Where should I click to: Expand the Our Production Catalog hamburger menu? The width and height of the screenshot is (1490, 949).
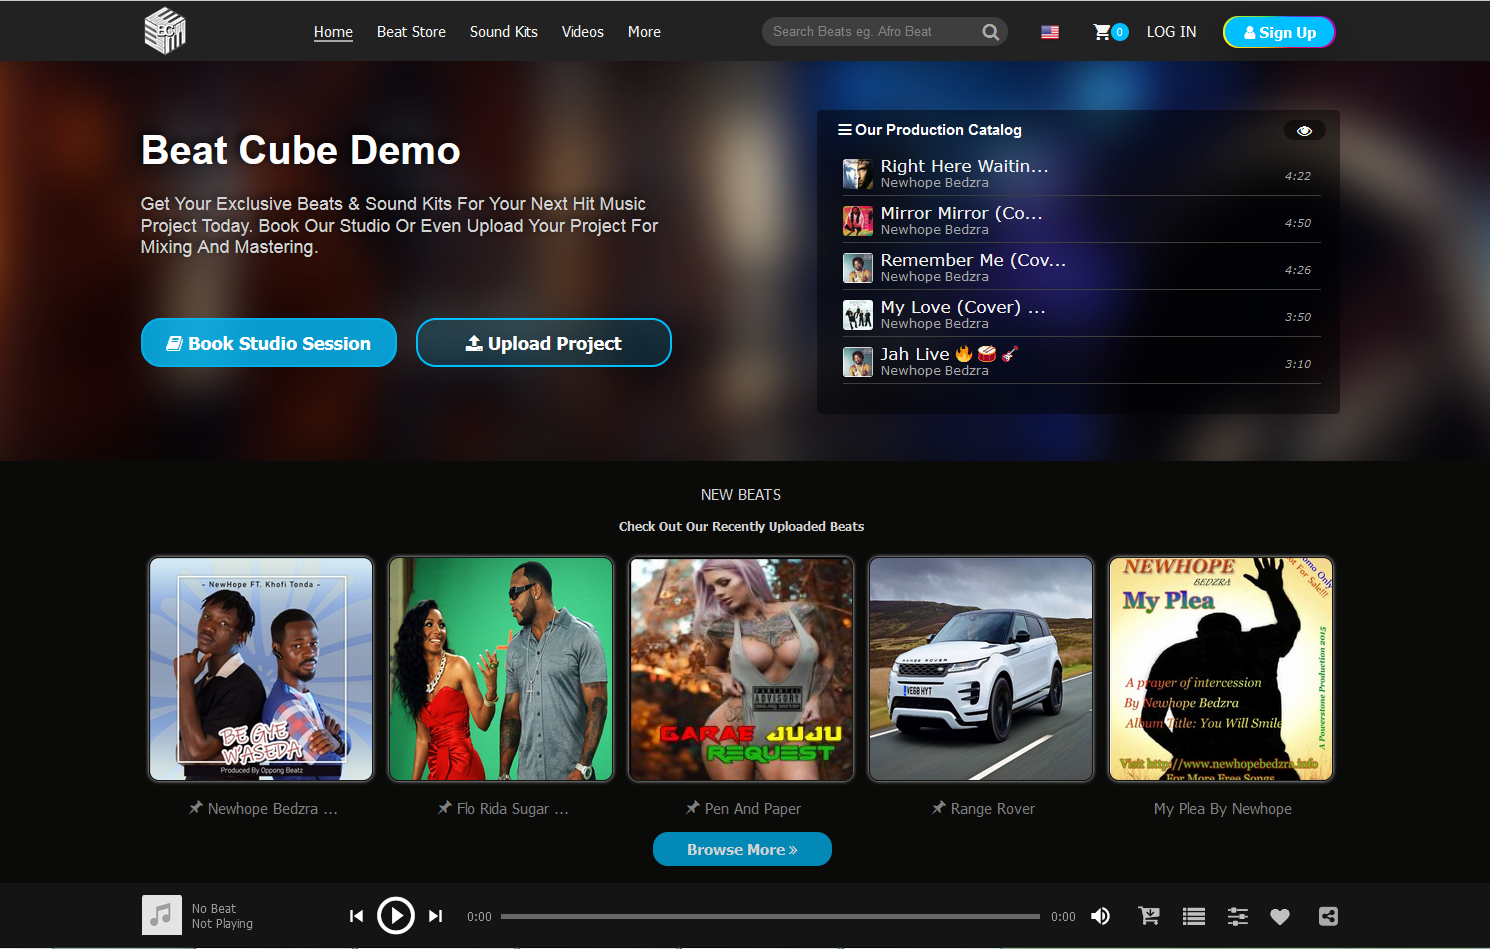point(845,130)
